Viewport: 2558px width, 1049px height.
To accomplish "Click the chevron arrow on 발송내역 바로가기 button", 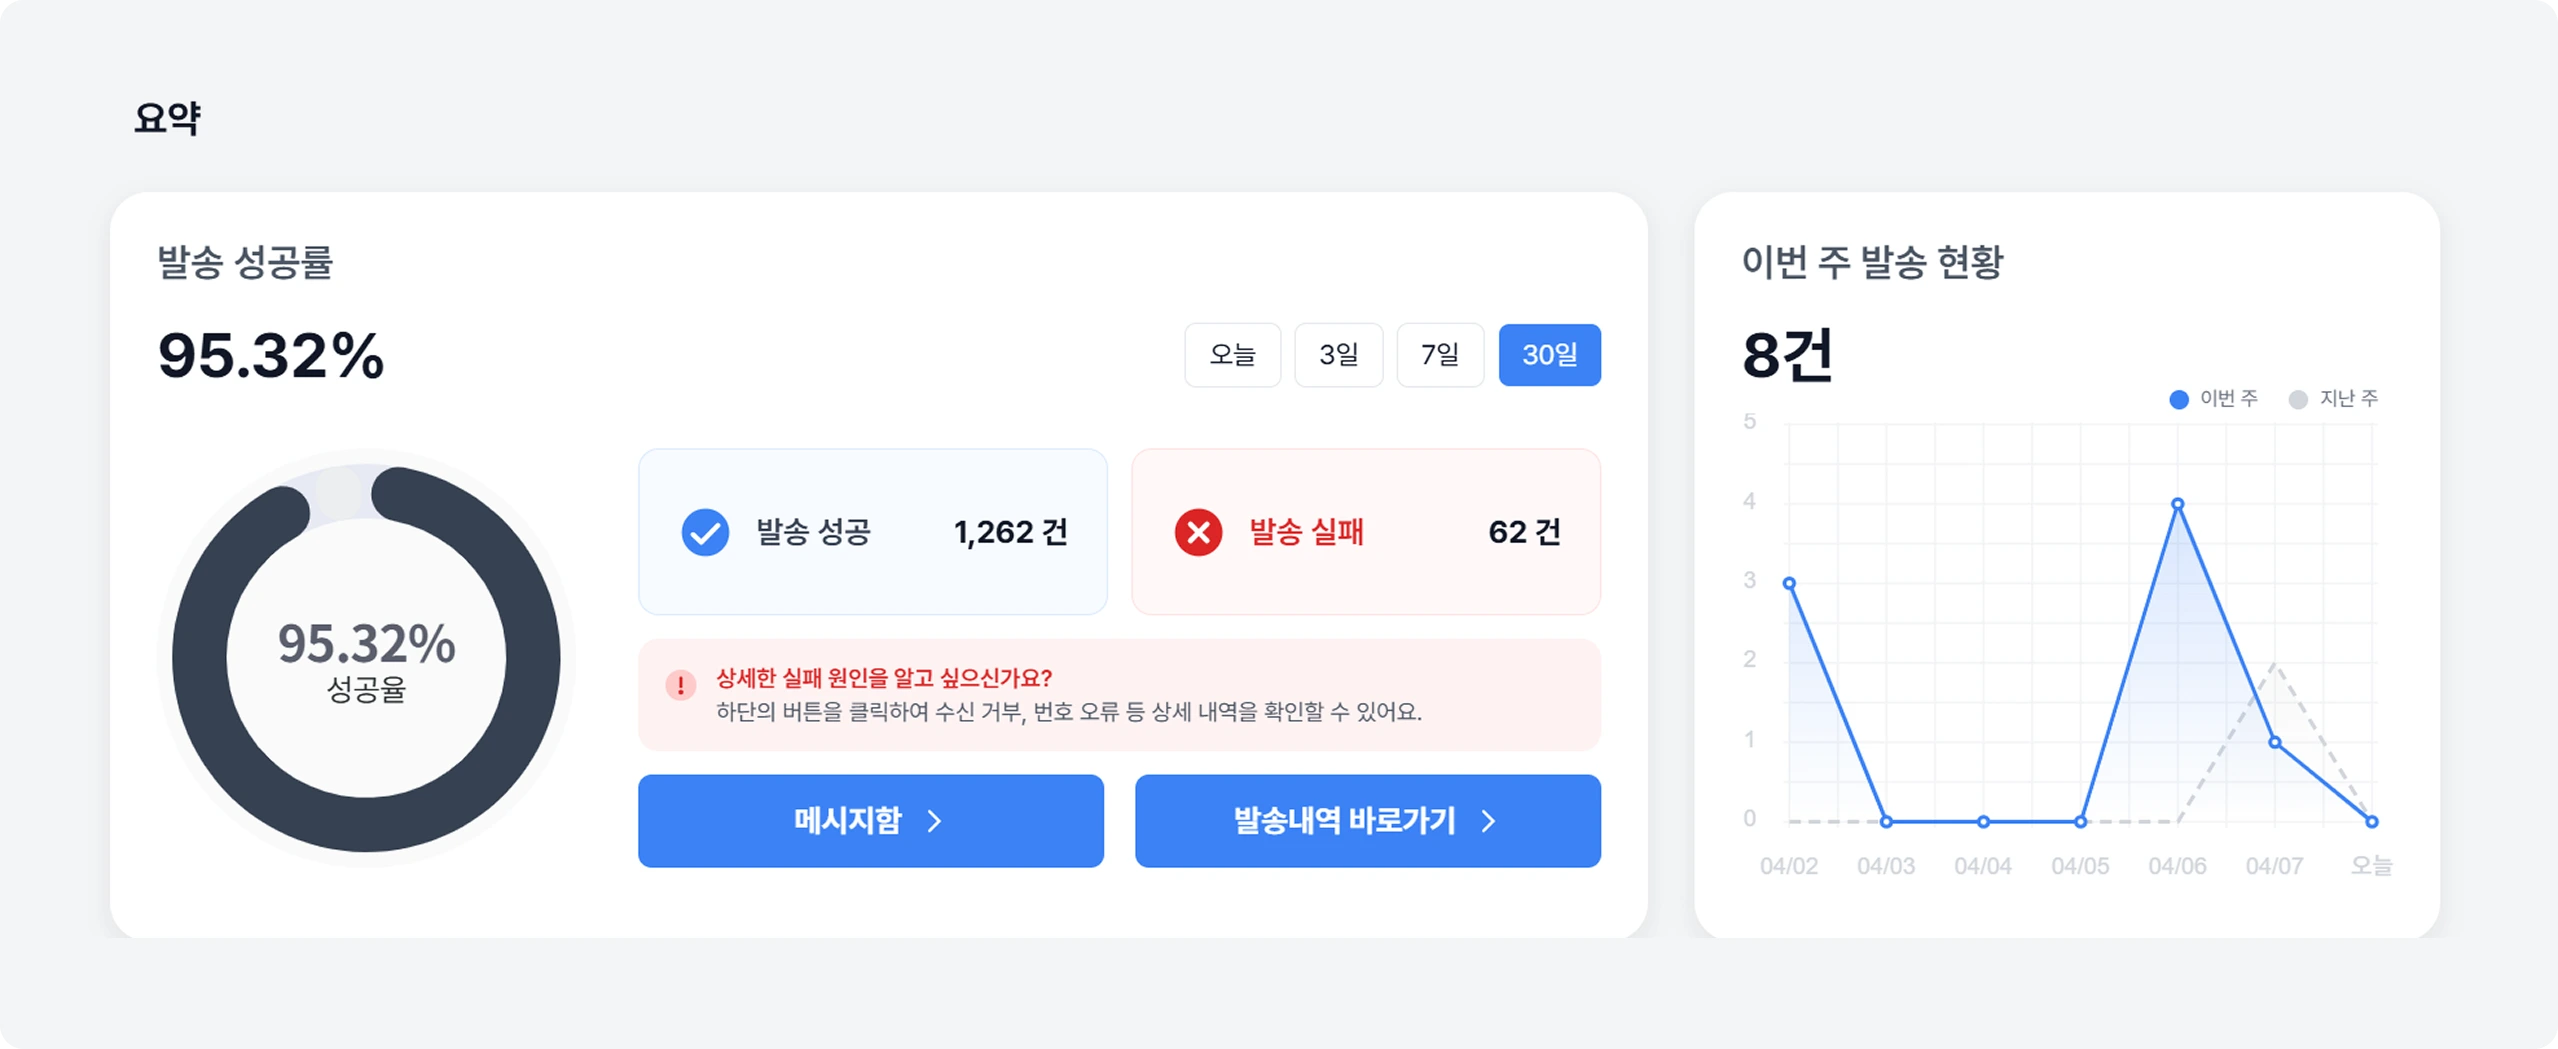I will 1487,821.
